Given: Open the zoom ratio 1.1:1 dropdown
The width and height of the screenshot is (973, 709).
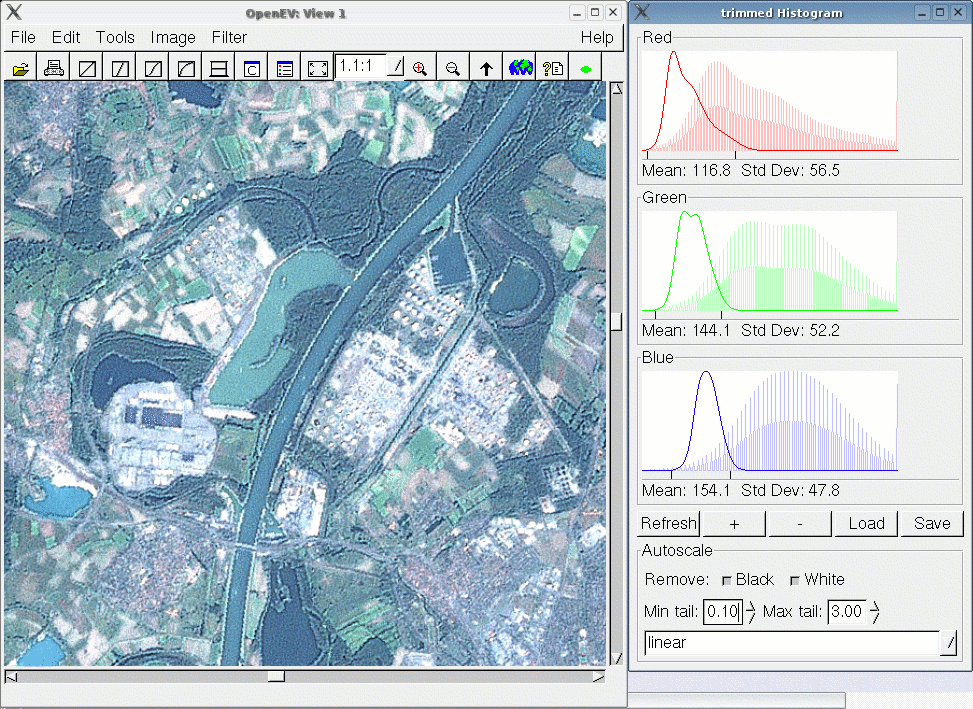Looking at the screenshot, I should 396,67.
